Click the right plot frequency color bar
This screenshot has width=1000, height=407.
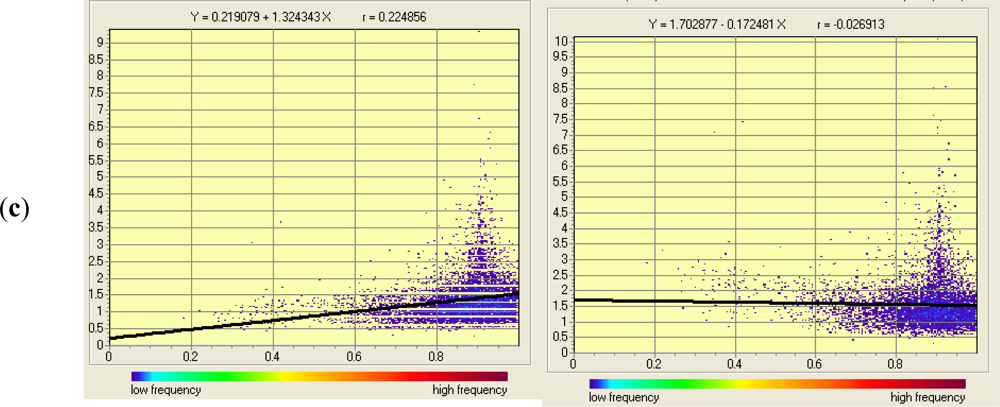[777, 383]
